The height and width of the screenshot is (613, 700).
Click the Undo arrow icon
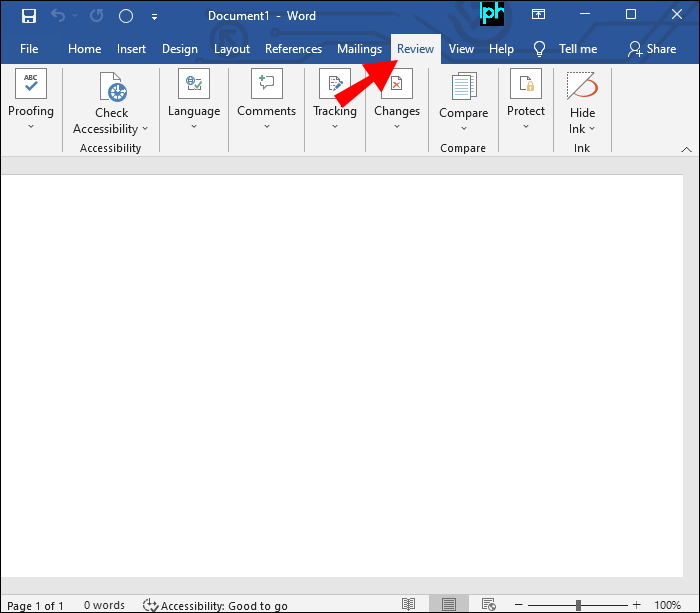58,16
